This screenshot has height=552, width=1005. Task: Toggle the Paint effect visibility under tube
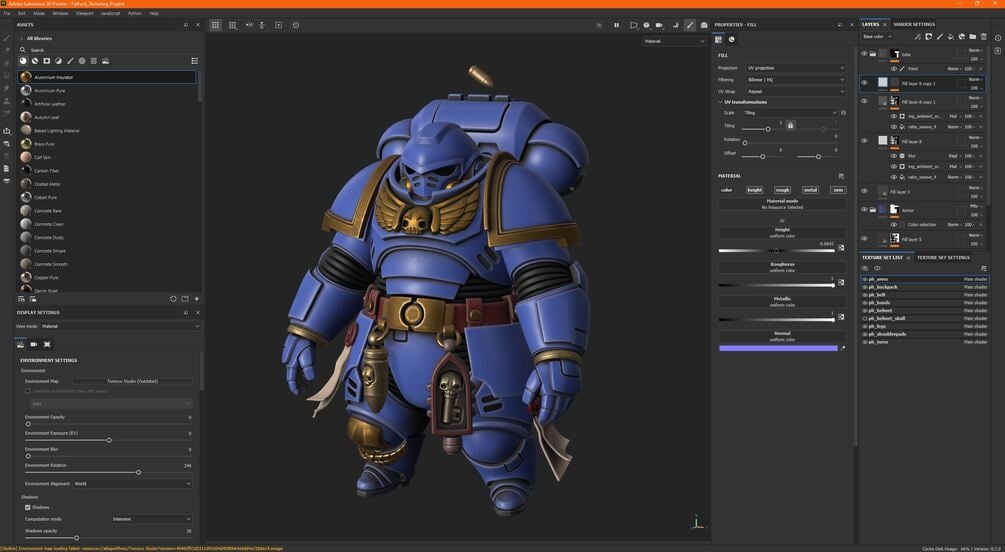click(x=893, y=69)
